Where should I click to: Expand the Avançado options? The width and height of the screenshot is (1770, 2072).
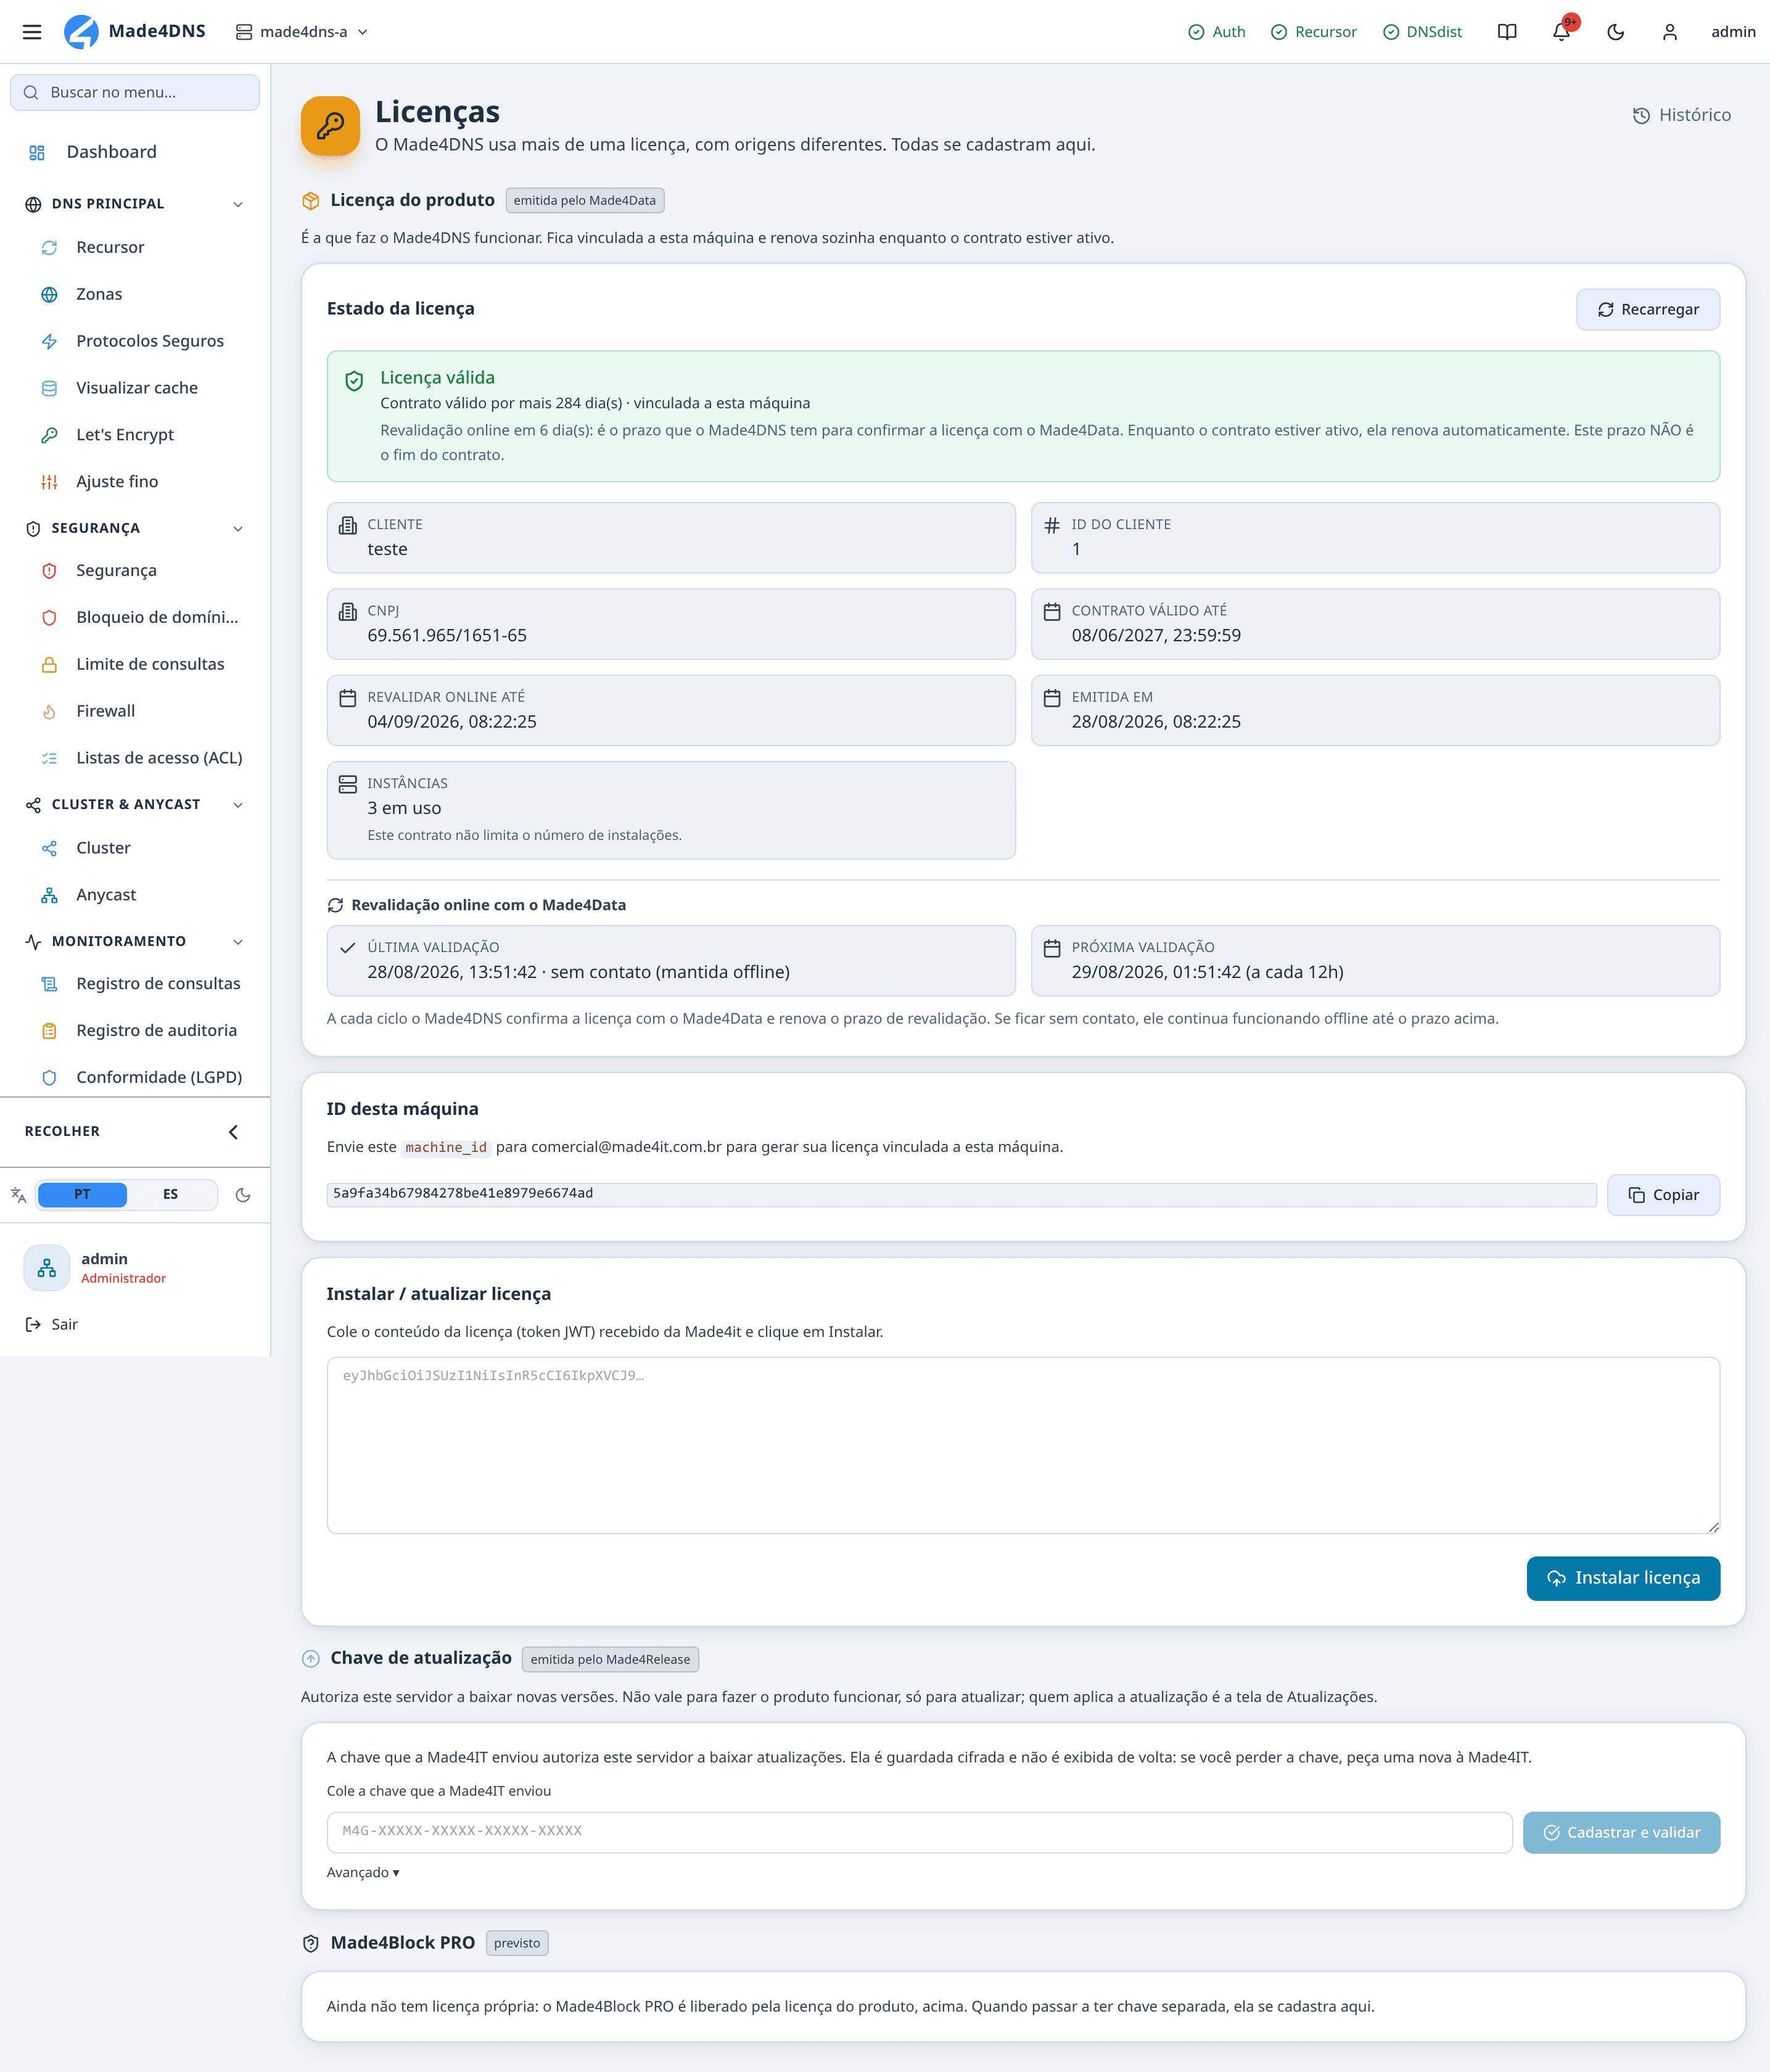(x=363, y=1872)
